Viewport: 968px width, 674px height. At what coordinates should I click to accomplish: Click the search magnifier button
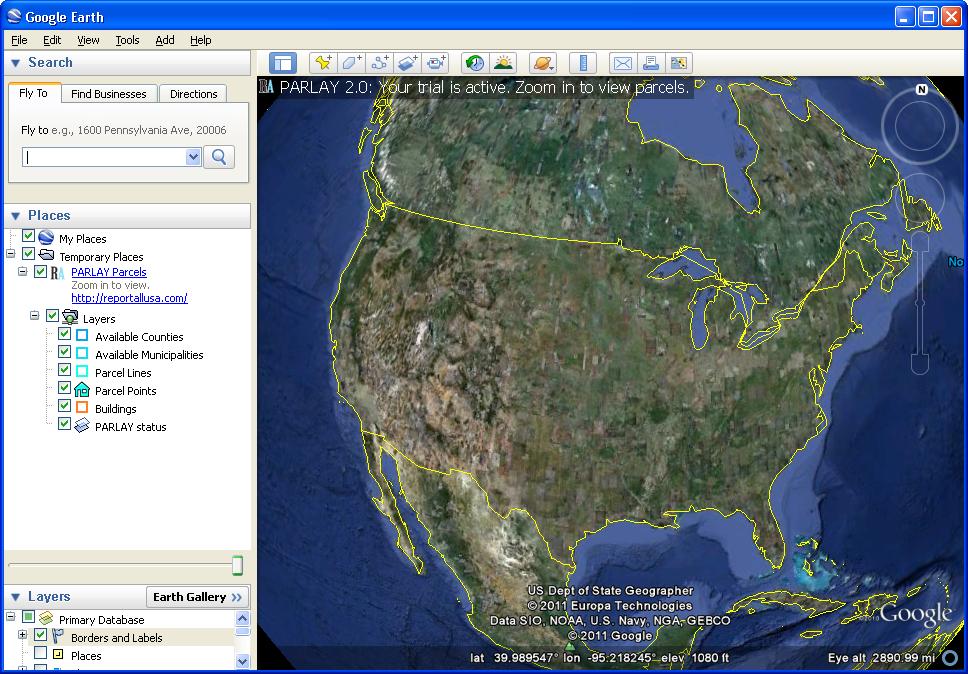pyautogui.click(x=219, y=157)
